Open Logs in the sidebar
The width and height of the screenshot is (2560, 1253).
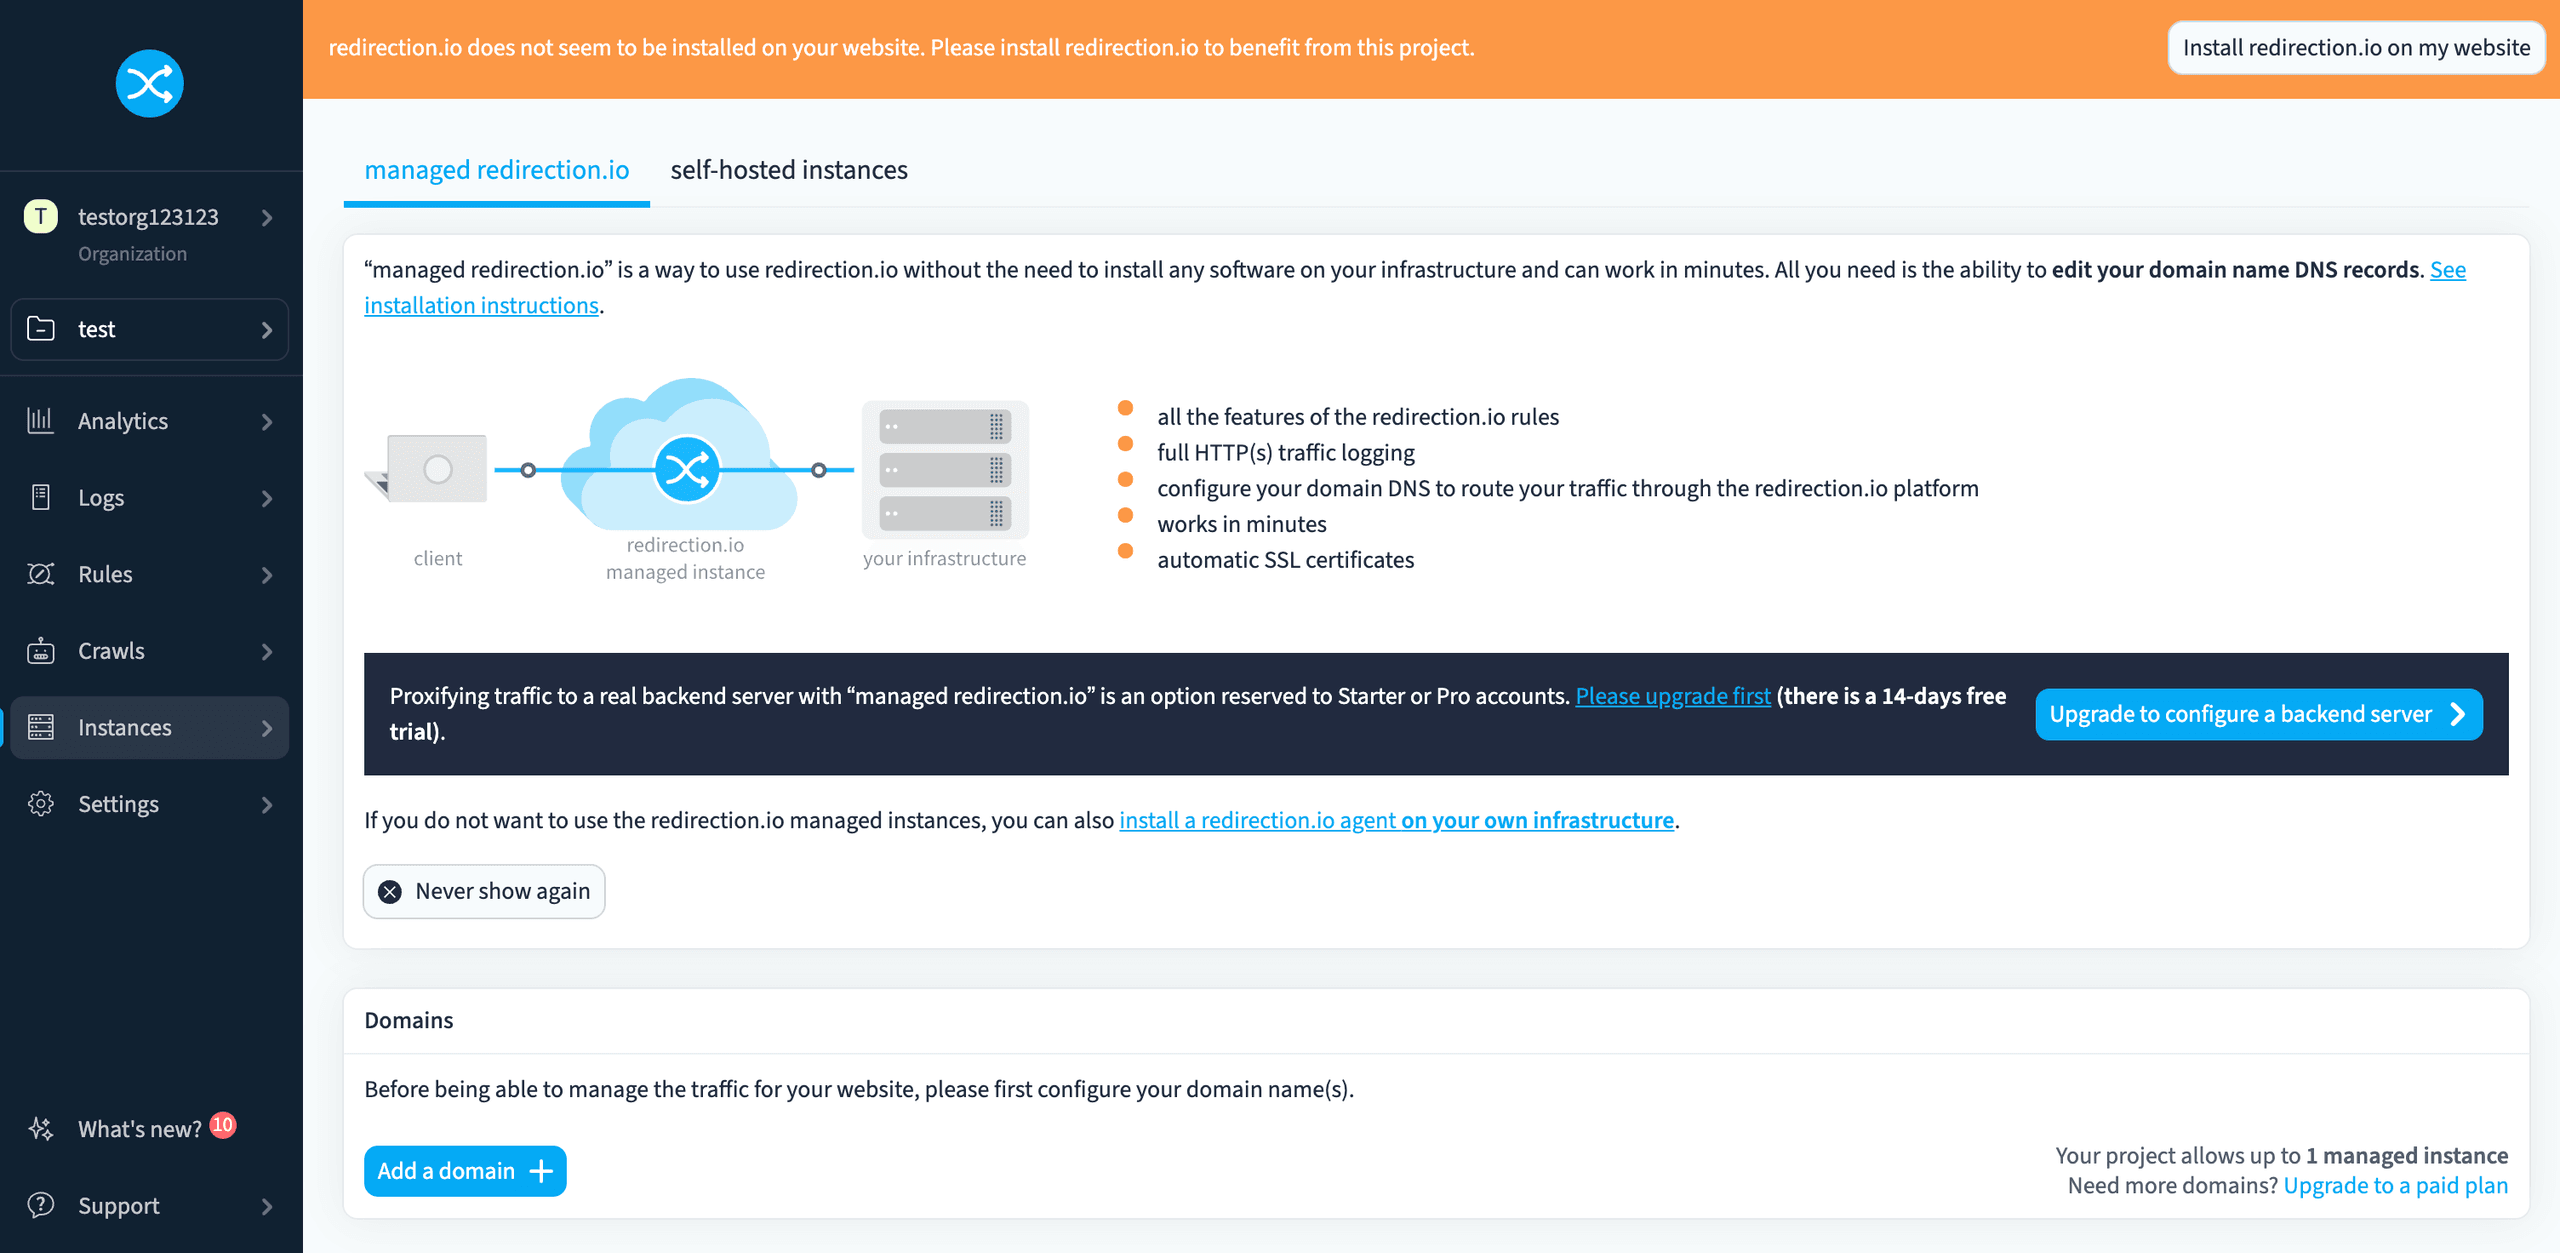(150, 498)
